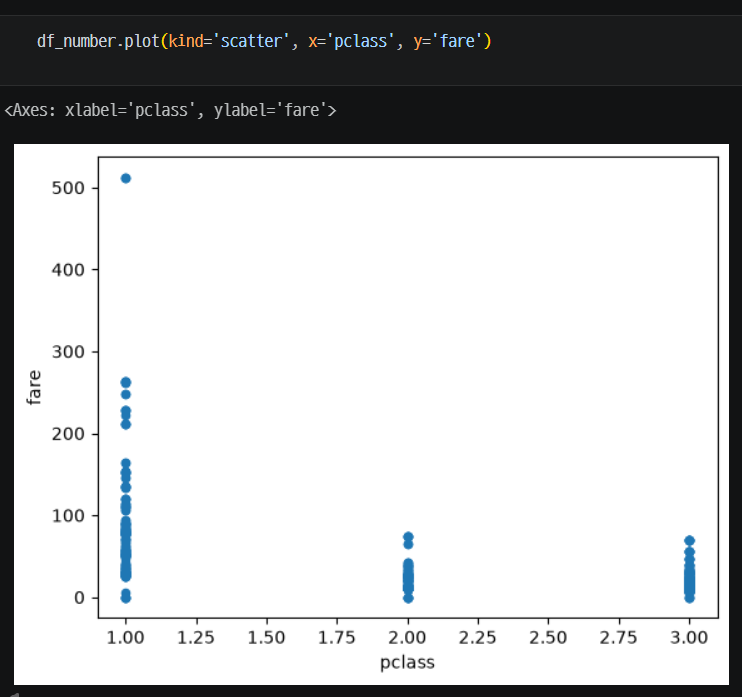
Task: Click the 300 y-axis tick label
Action: tap(68, 352)
